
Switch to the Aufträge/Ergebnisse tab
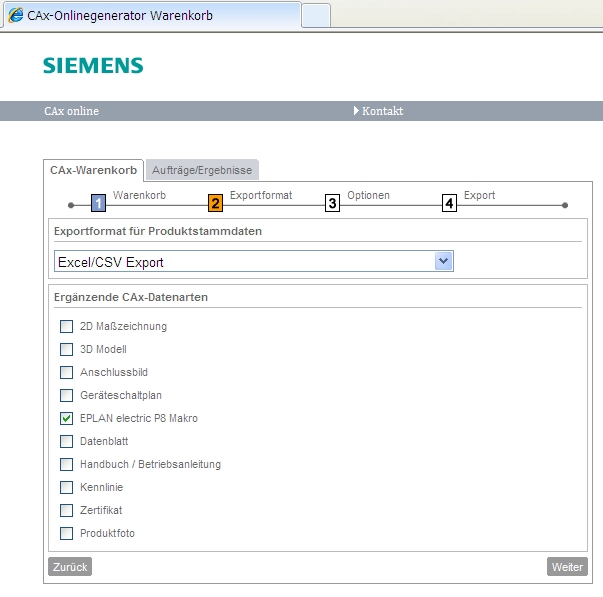click(202, 170)
